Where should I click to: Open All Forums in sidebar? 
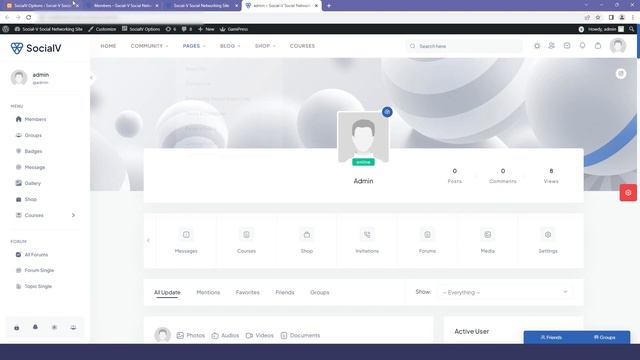(x=32, y=254)
